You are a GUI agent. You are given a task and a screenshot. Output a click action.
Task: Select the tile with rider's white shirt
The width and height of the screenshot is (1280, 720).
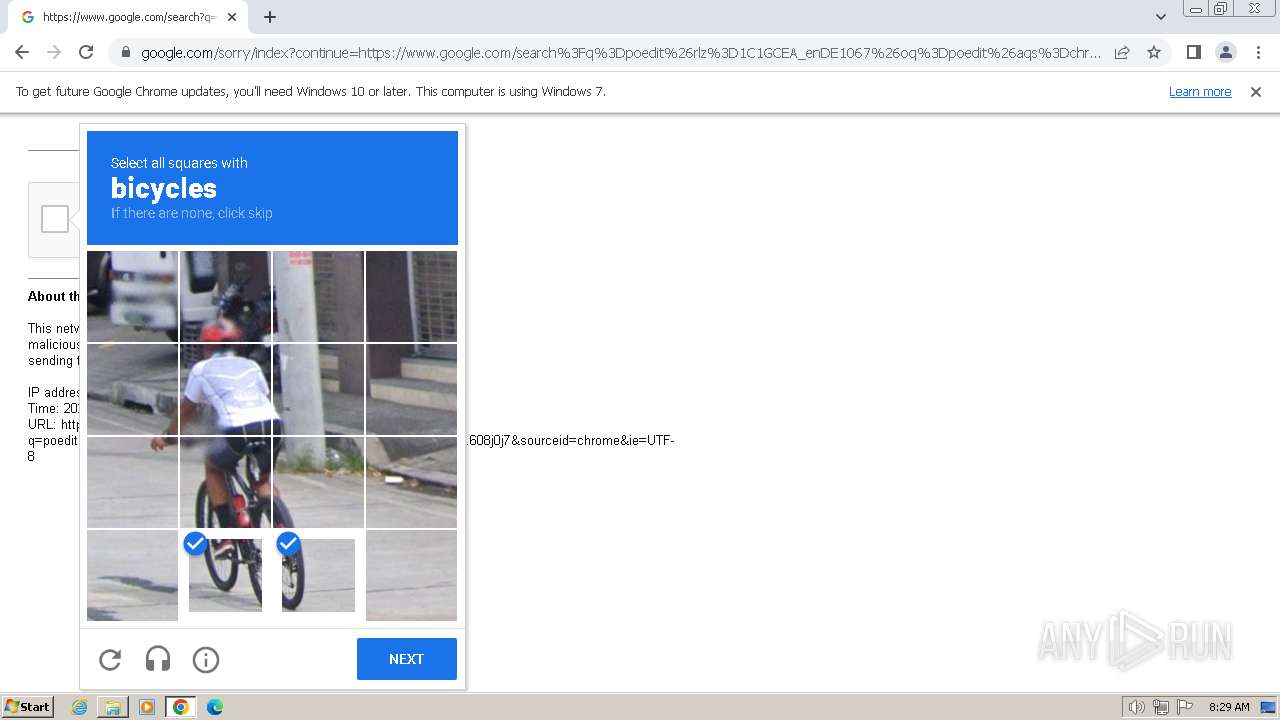click(225, 389)
